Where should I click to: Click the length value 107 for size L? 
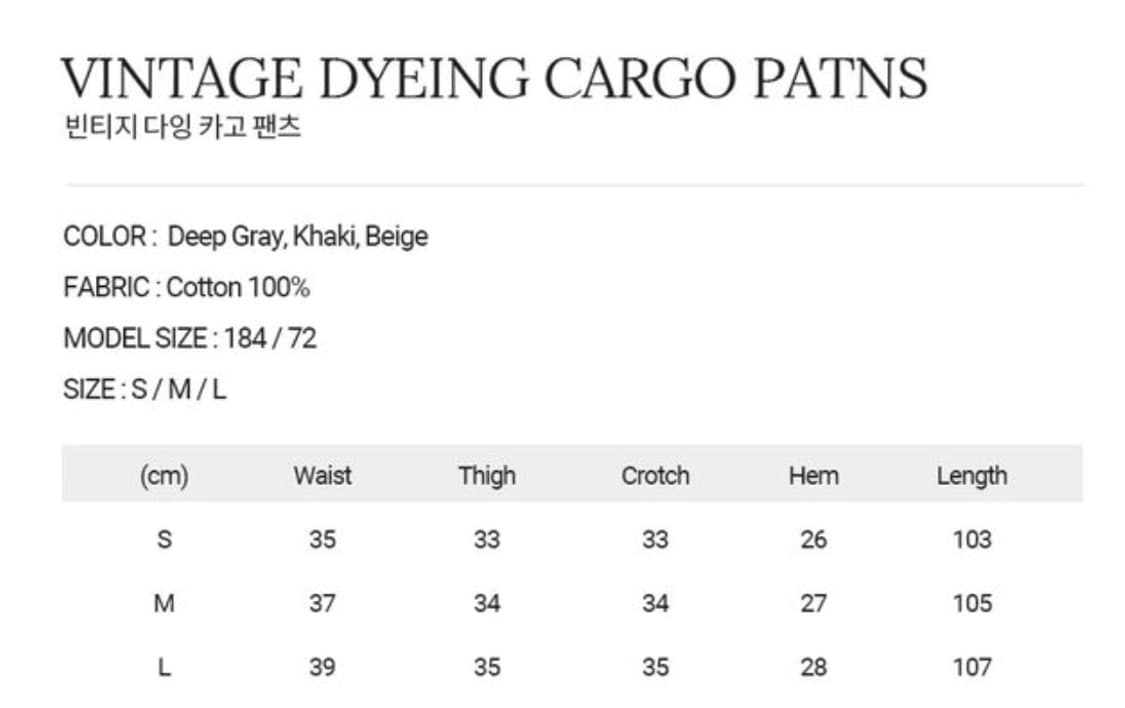tap(971, 667)
